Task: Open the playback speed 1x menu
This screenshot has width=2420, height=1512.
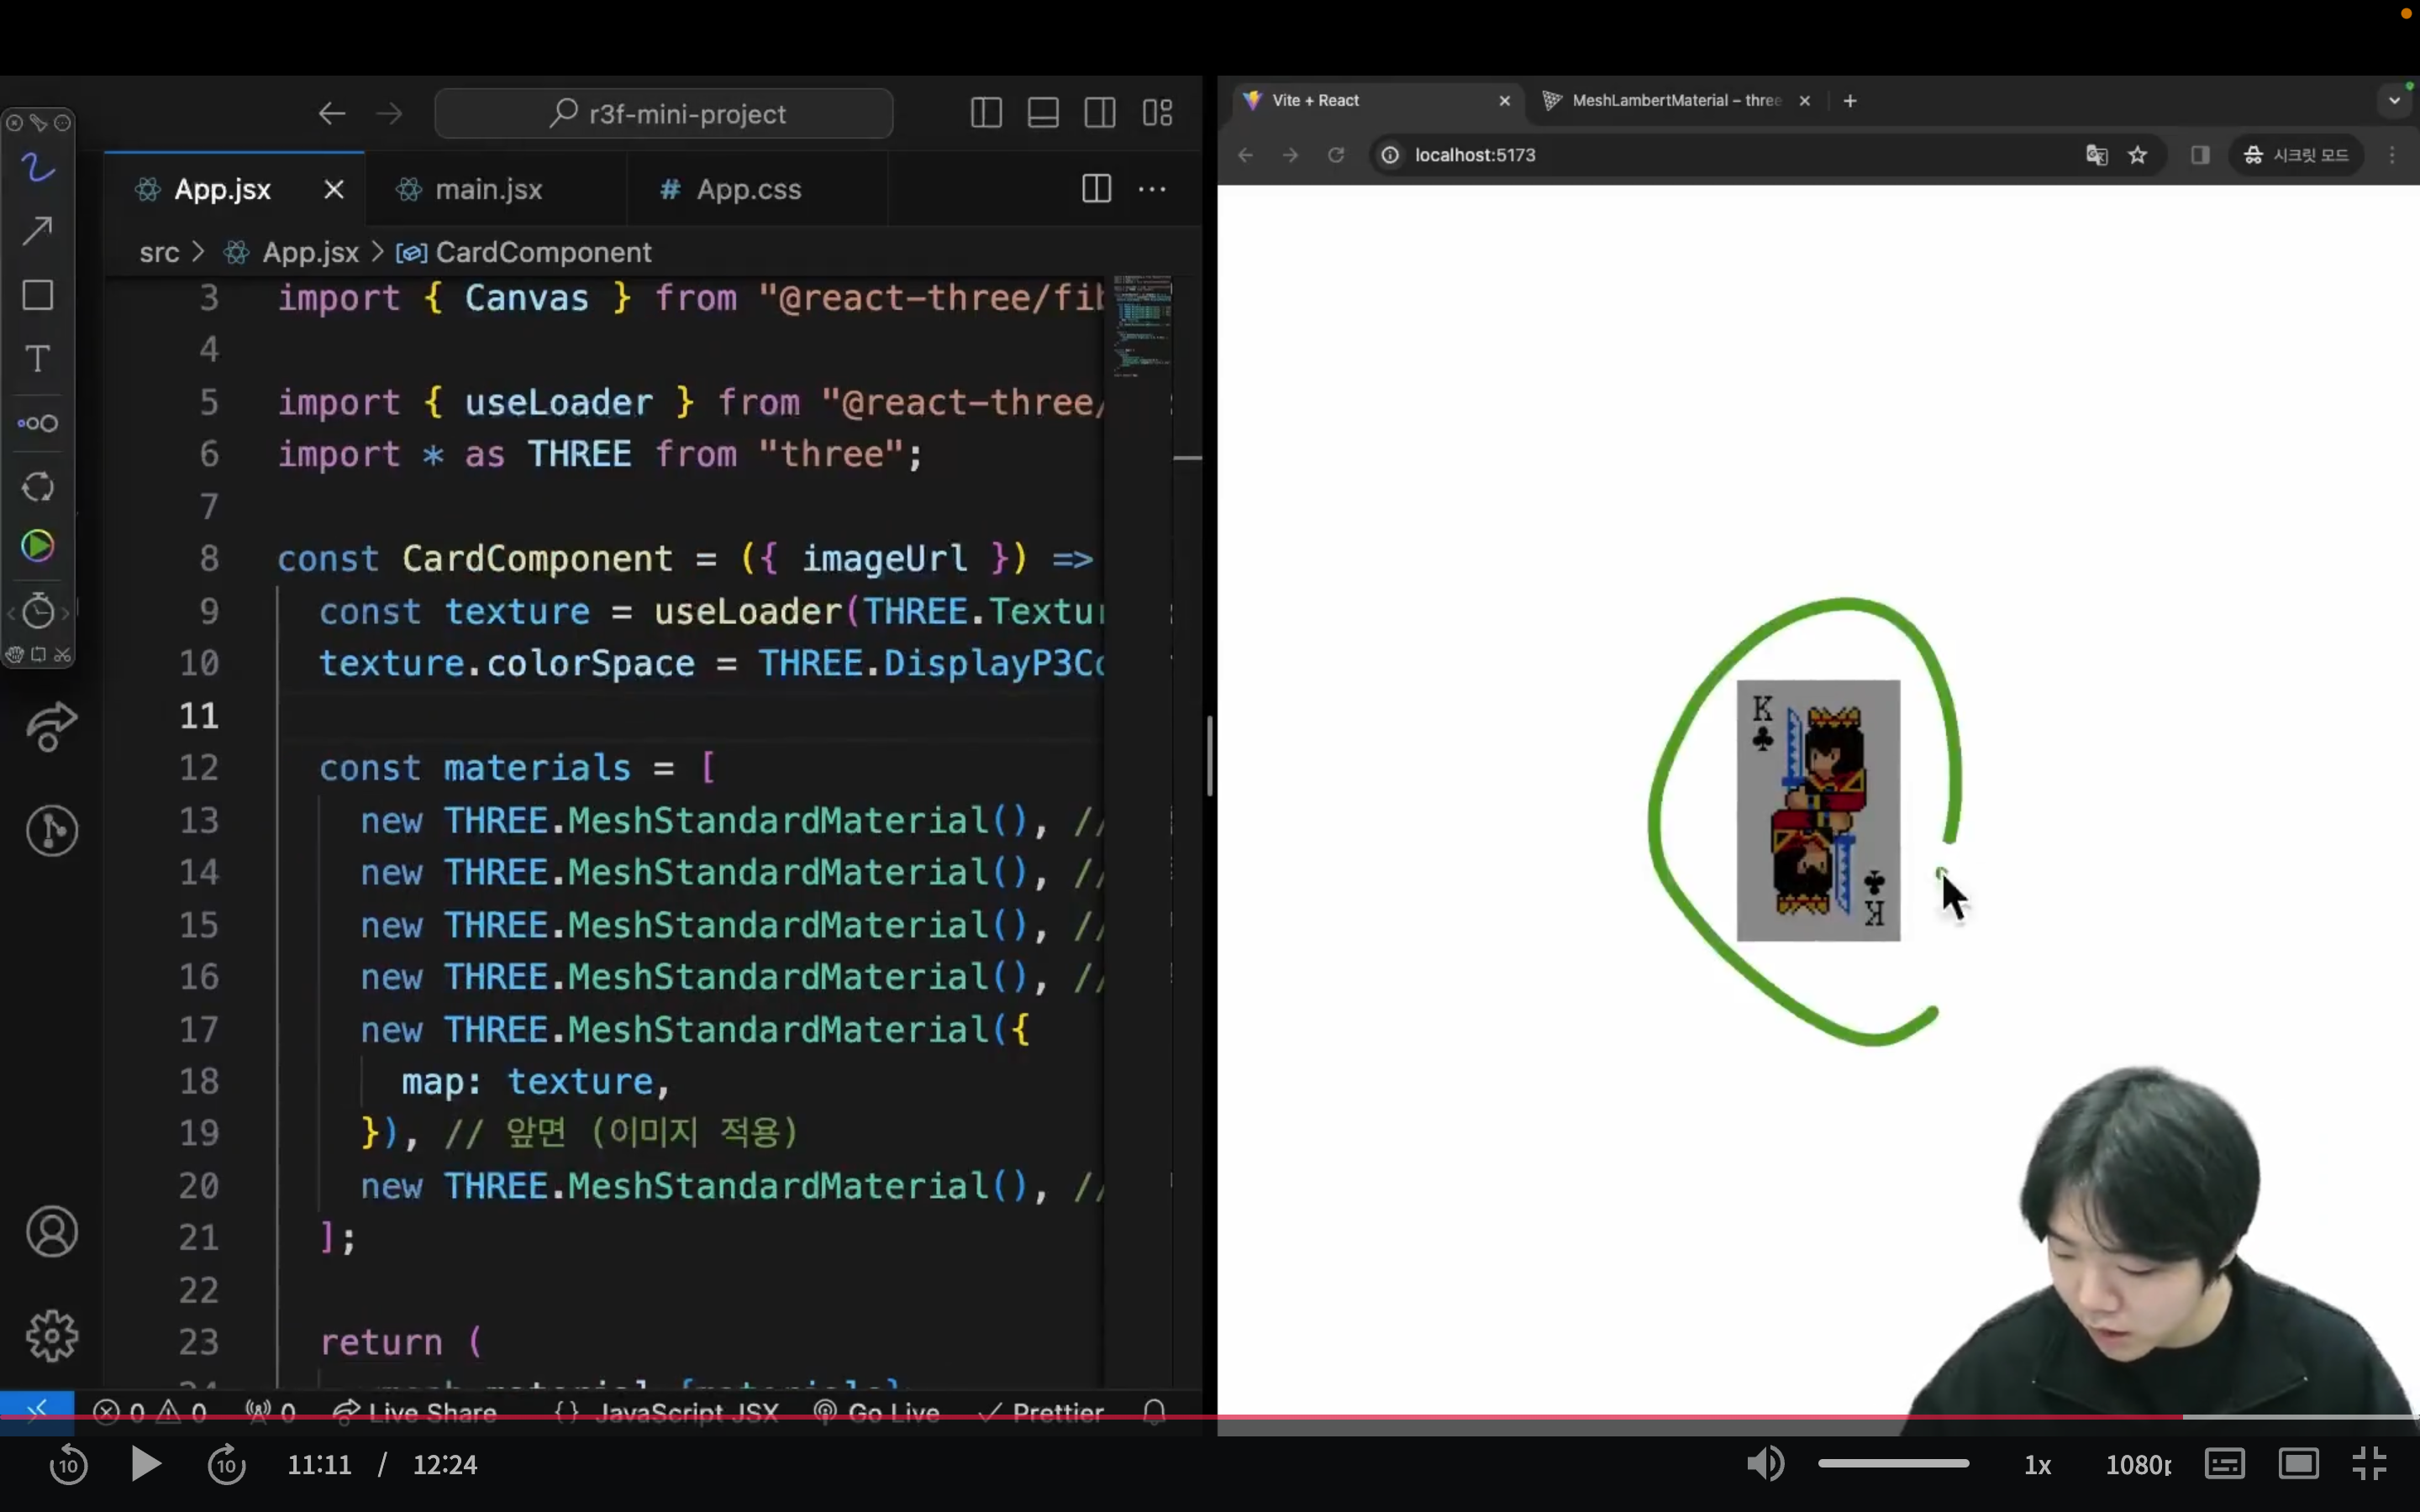Action: click(2038, 1466)
